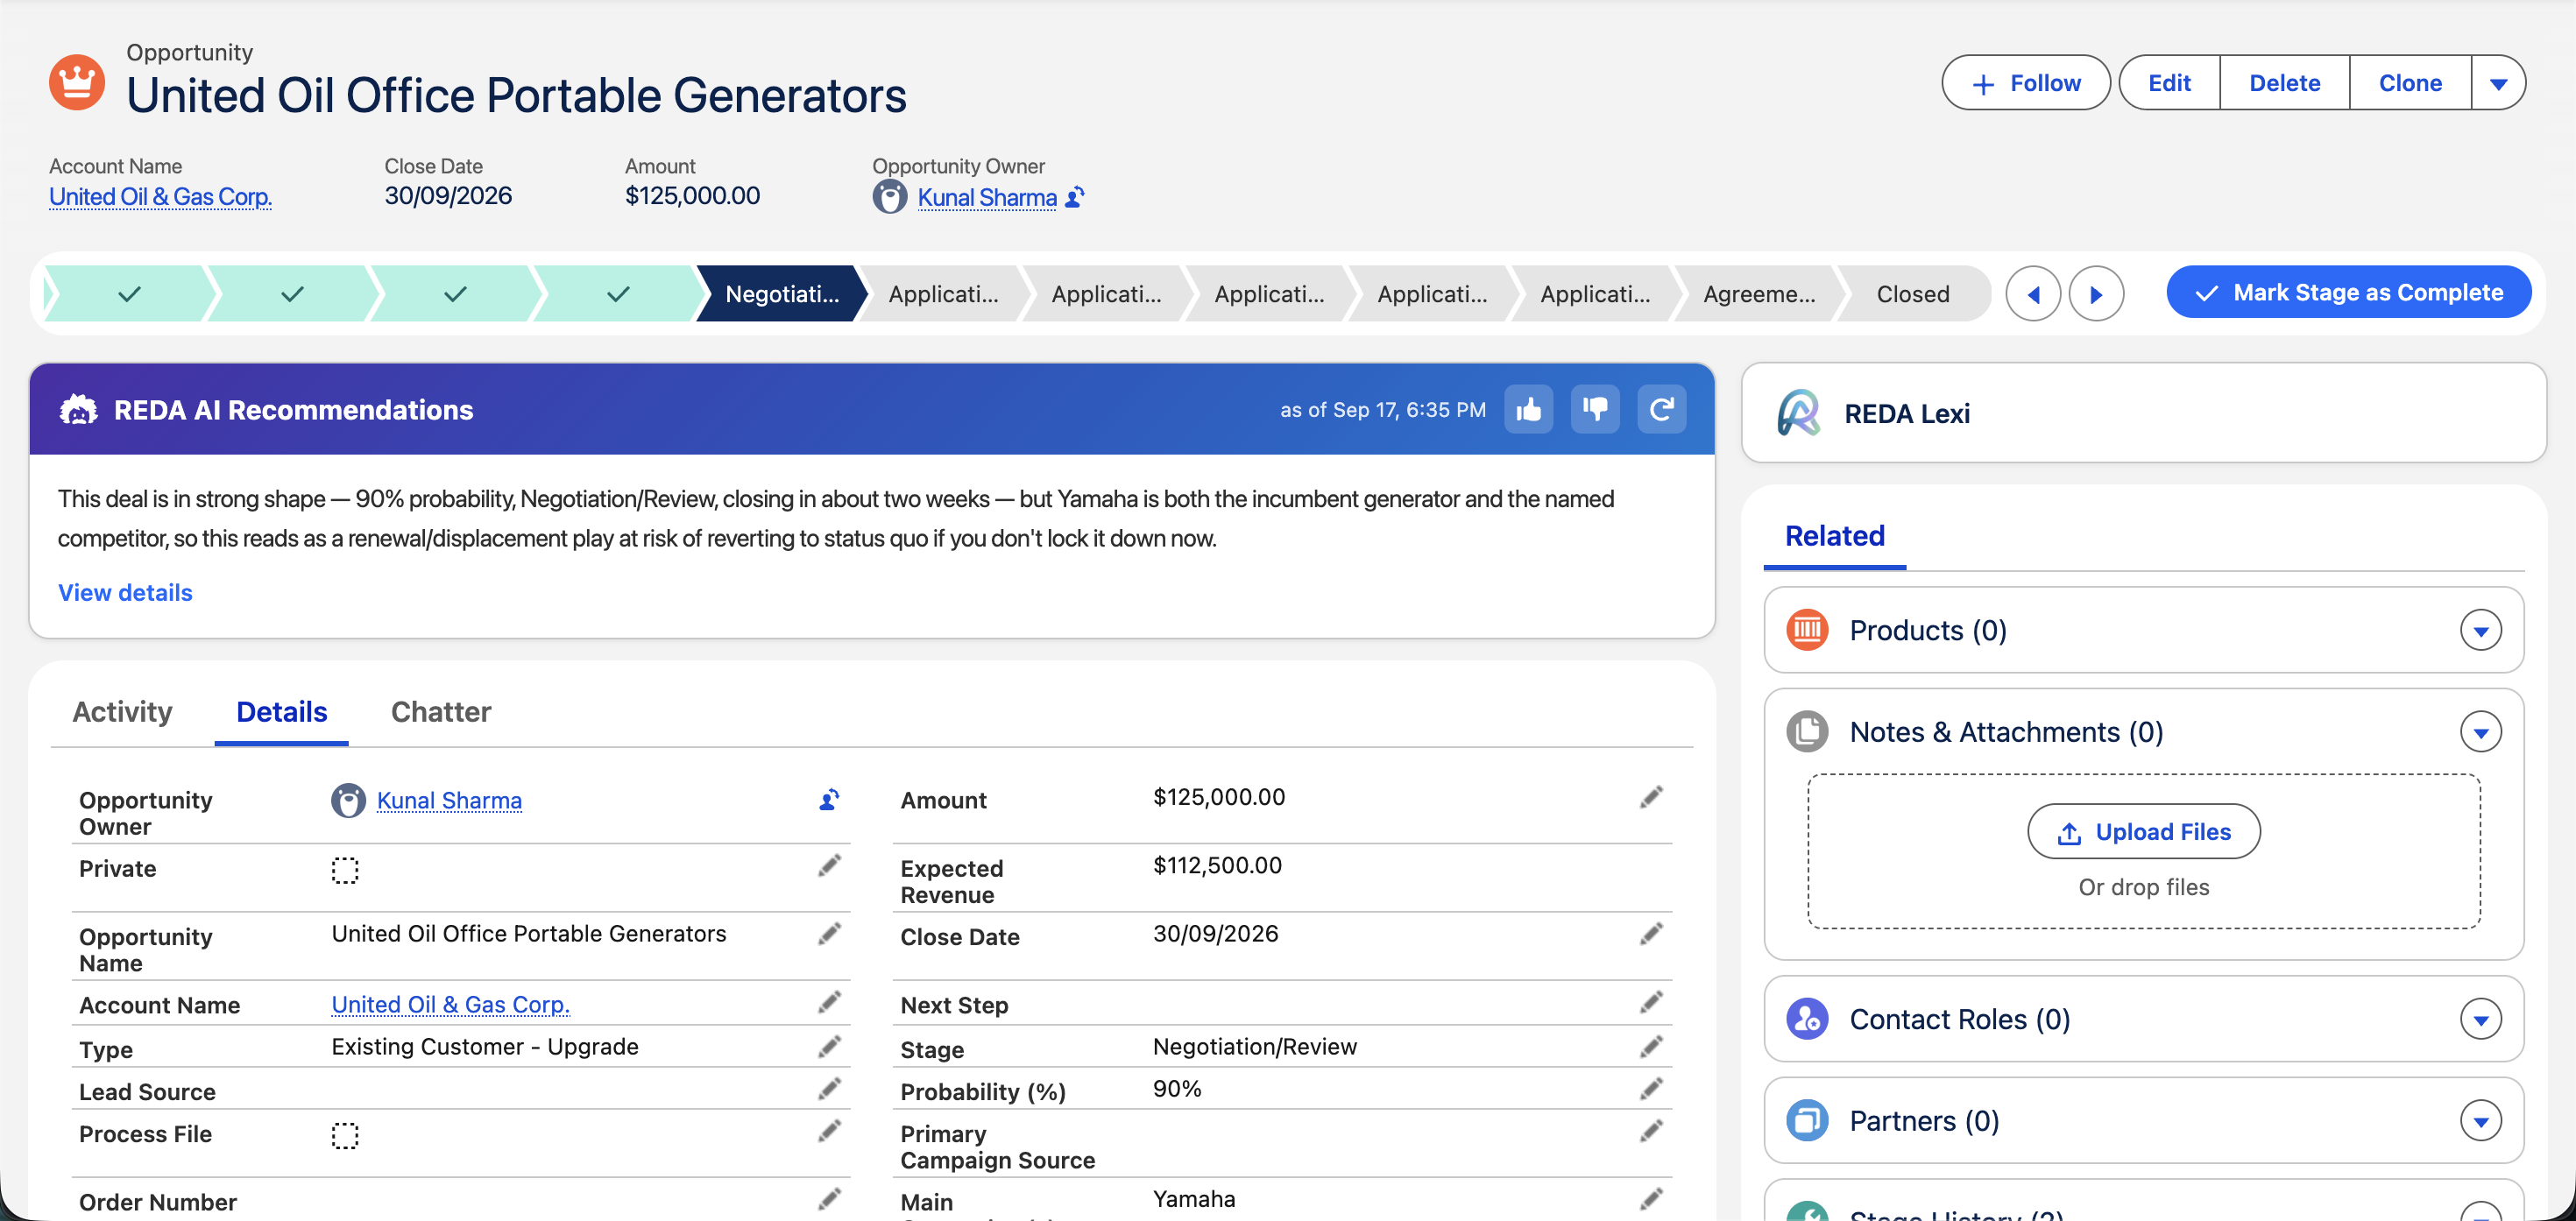Click Mark Stage as Complete
The width and height of the screenshot is (2576, 1221).
[x=2348, y=292]
